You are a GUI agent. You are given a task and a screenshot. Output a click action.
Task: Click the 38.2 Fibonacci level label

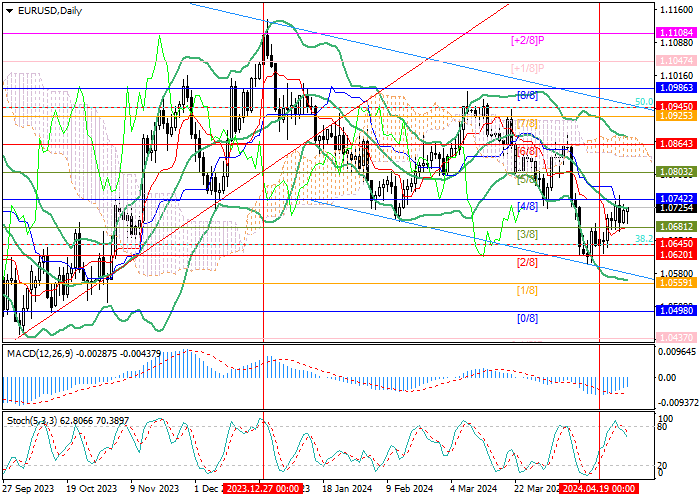644,239
